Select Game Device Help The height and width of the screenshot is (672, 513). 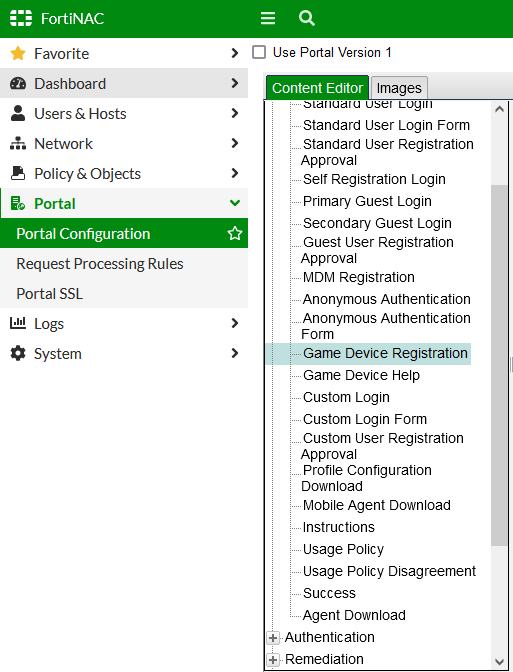[x=361, y=375]
